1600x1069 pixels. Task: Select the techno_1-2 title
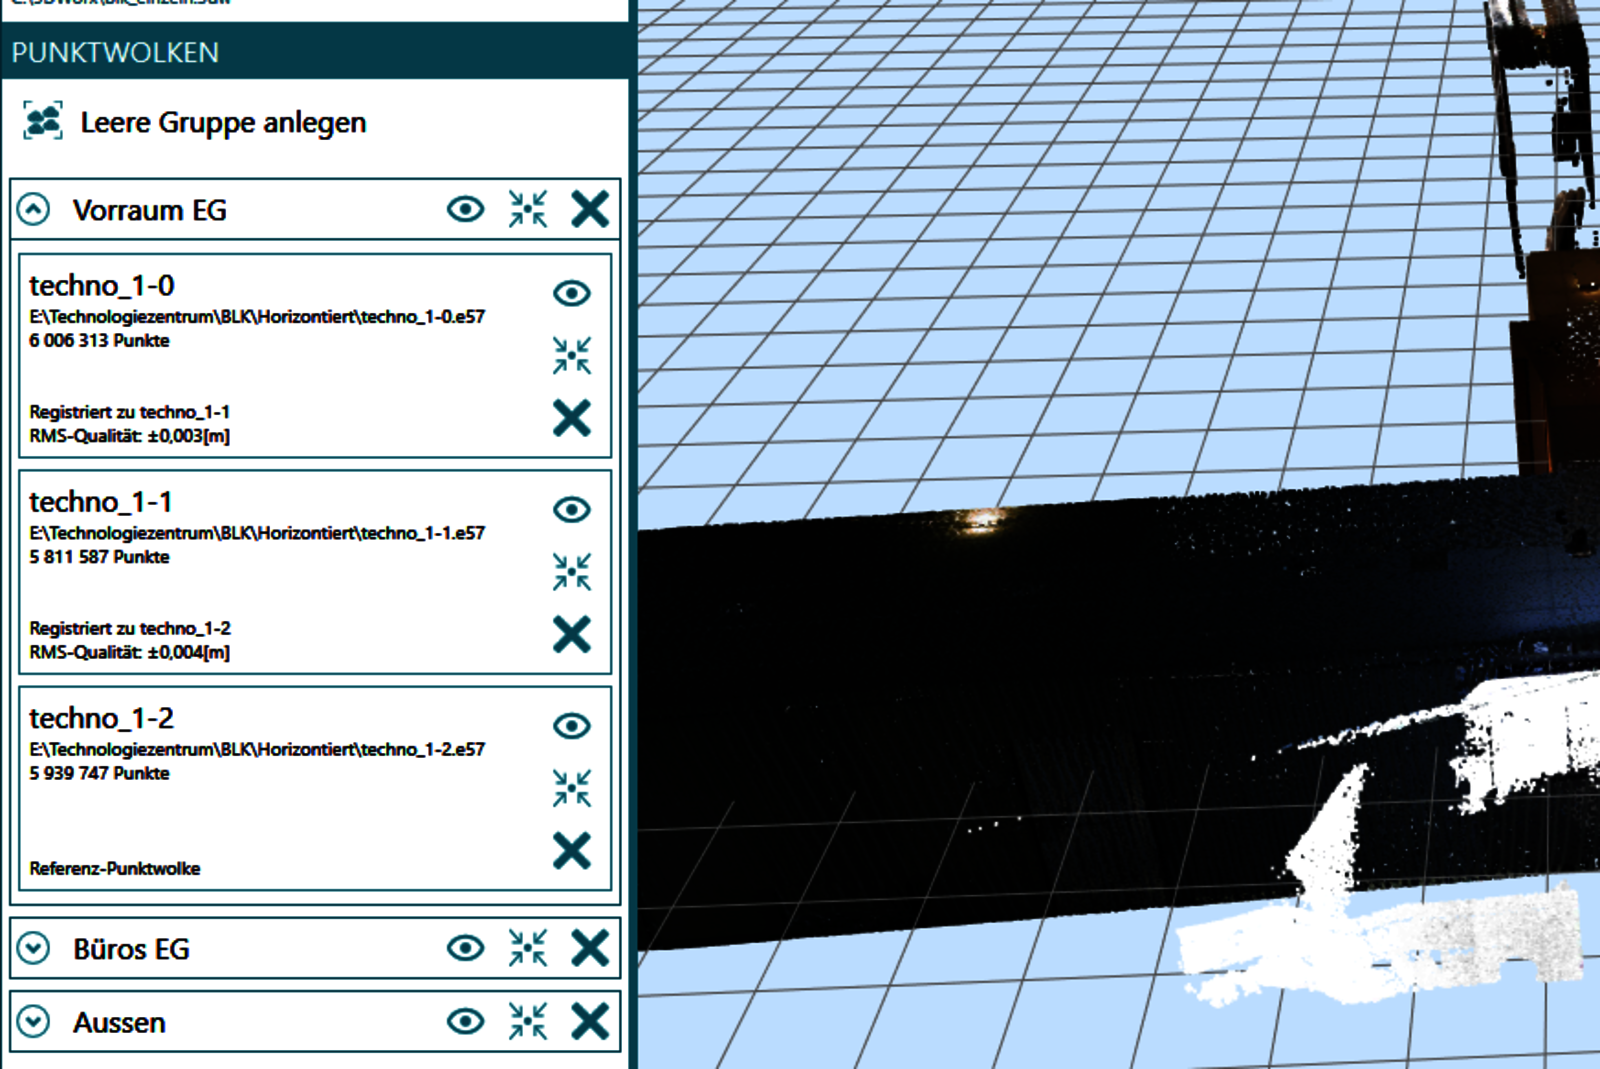point(102,719)
